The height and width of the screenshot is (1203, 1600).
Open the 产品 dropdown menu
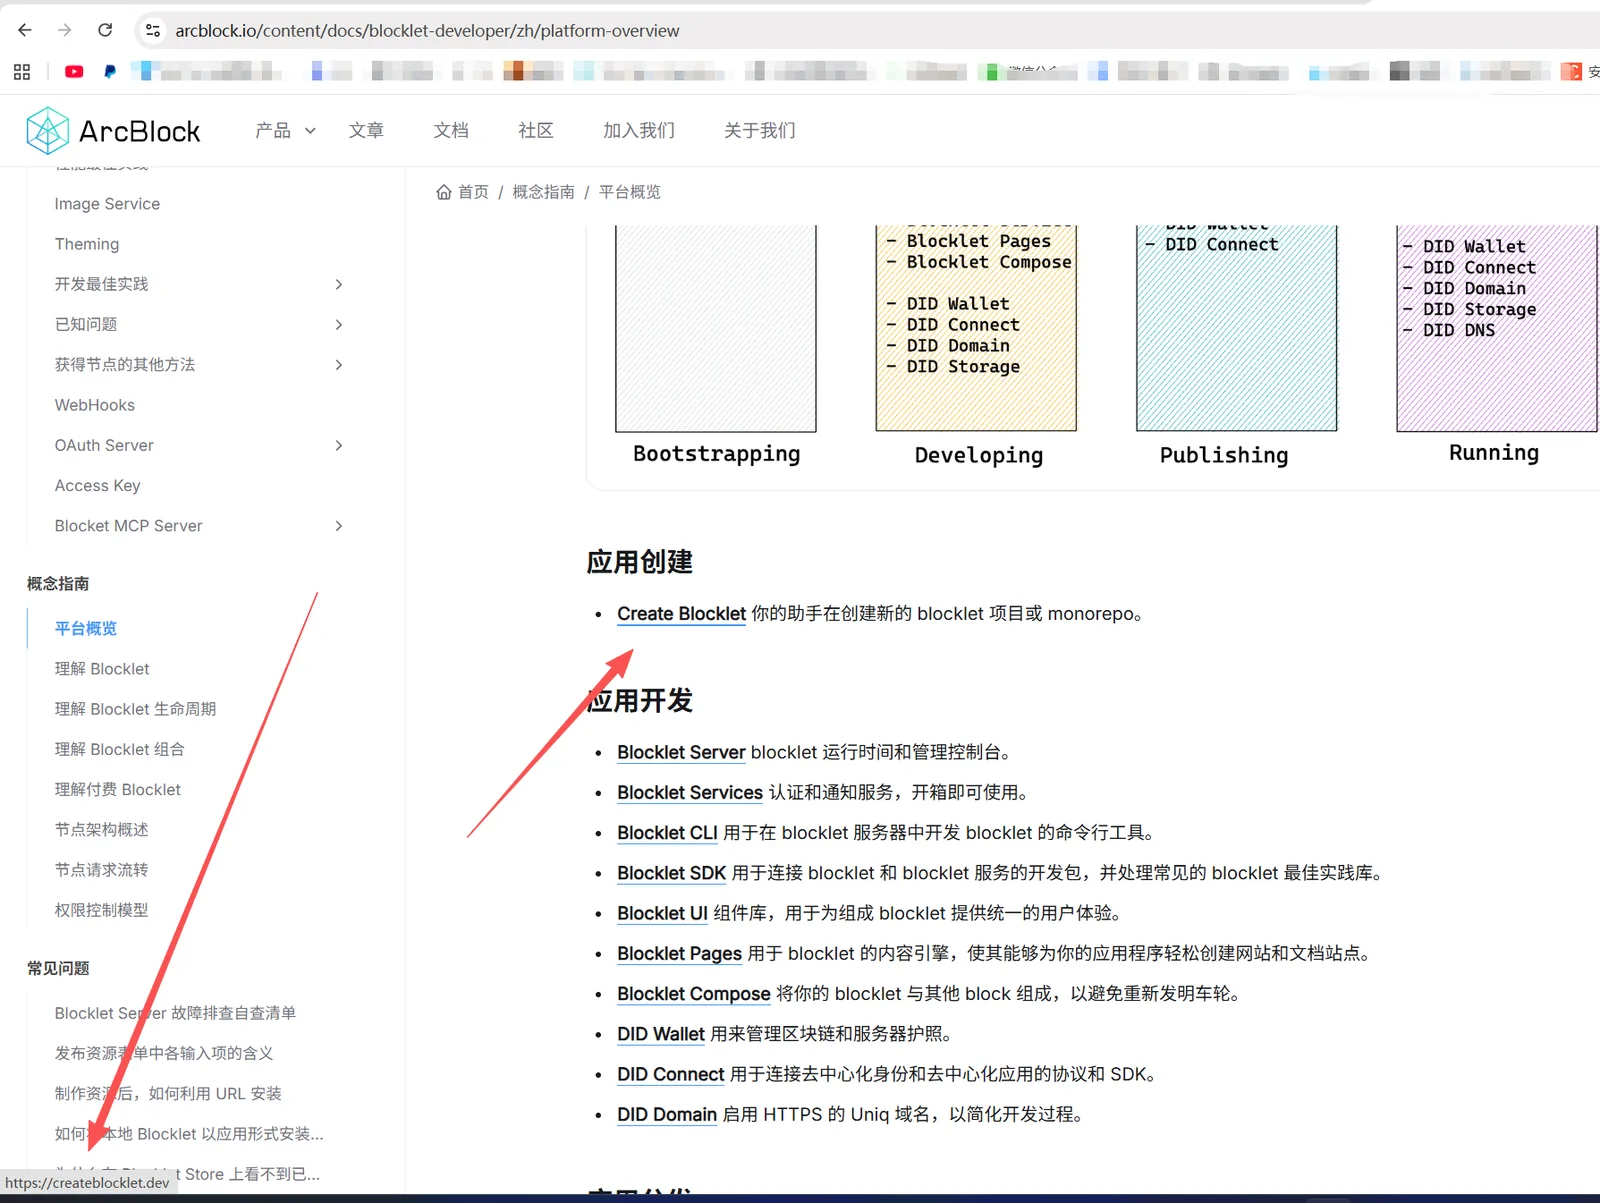[285, 131]
